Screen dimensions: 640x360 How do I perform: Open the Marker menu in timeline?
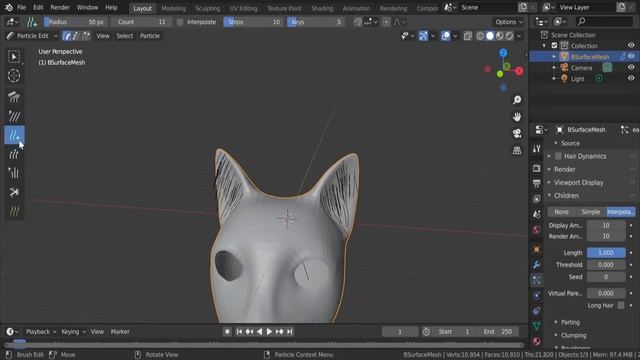coord(120,332)
